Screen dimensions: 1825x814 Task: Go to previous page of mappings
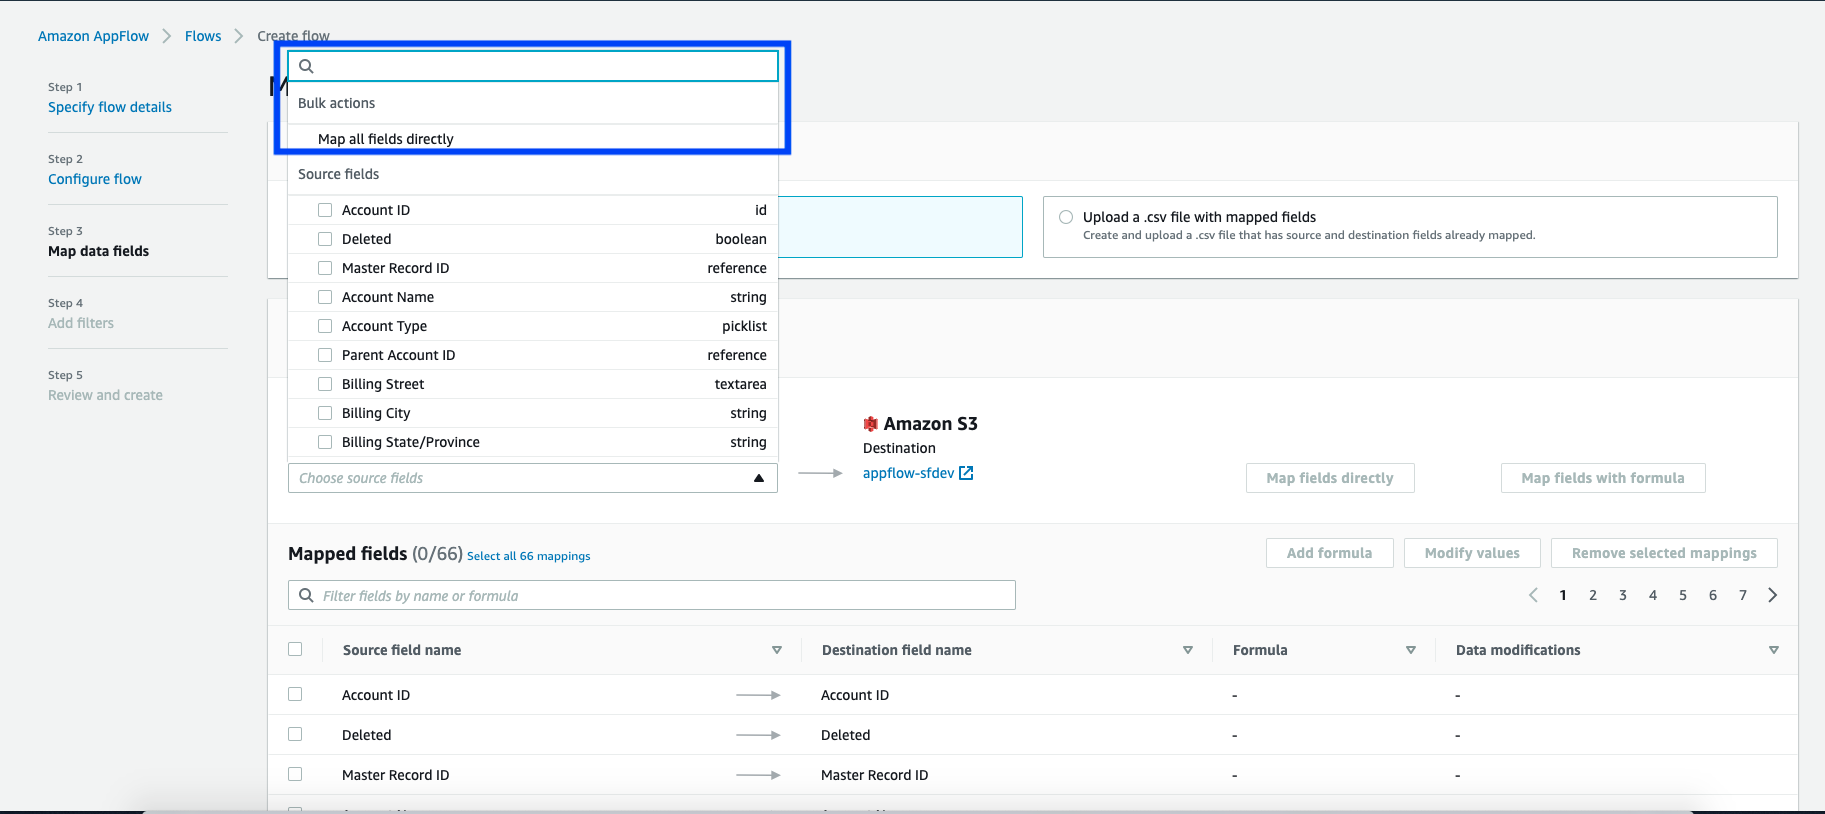pyautogui.click(x=1533, y=595)
